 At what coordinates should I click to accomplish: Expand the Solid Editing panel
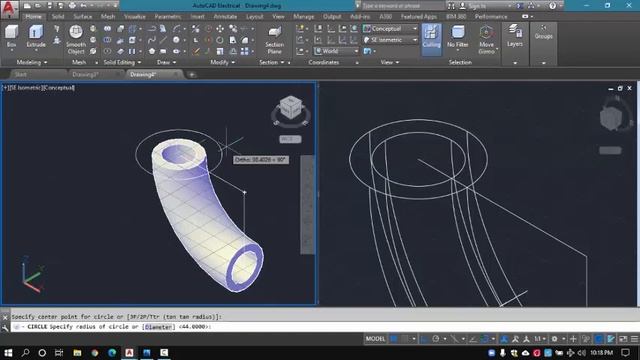pyautogui.click(x=122, y=62)
